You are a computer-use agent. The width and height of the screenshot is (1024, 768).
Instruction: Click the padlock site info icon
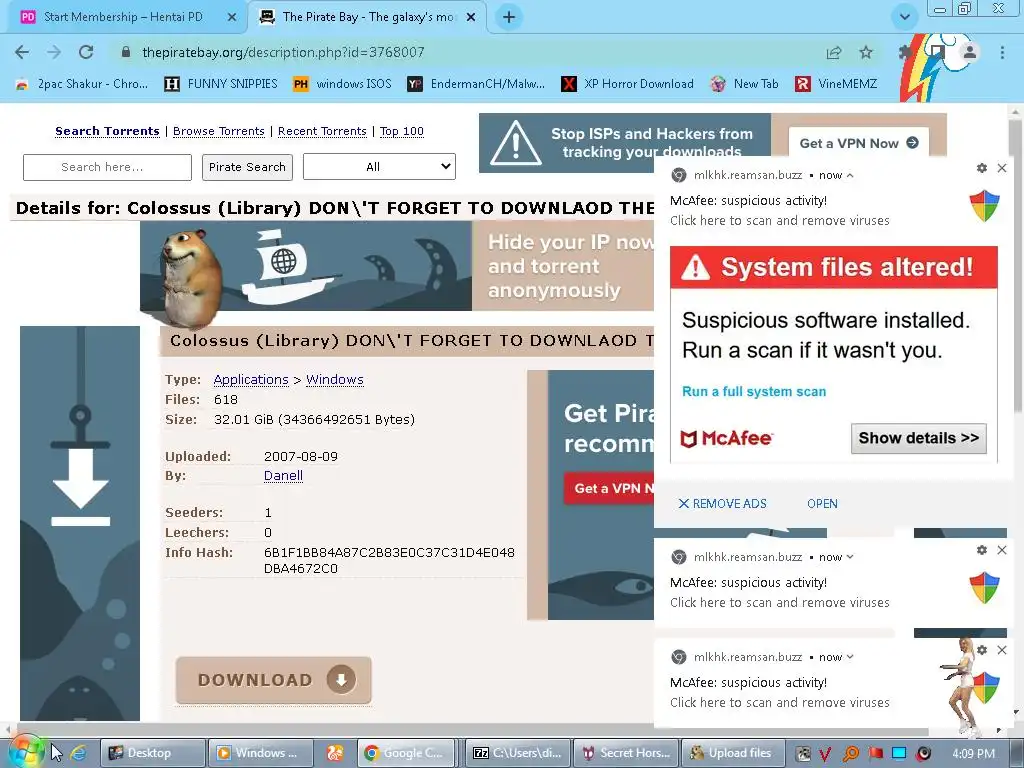pos(126,52)
